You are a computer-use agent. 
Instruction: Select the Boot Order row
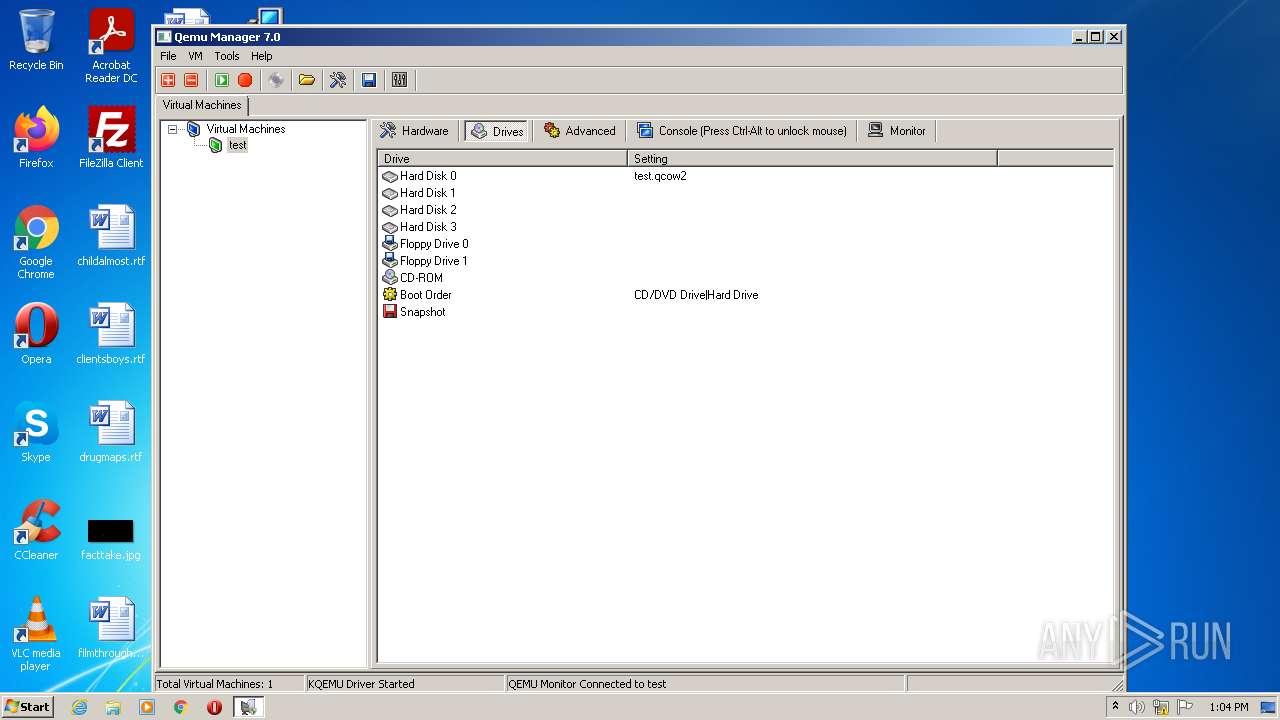tap(745, 295)
